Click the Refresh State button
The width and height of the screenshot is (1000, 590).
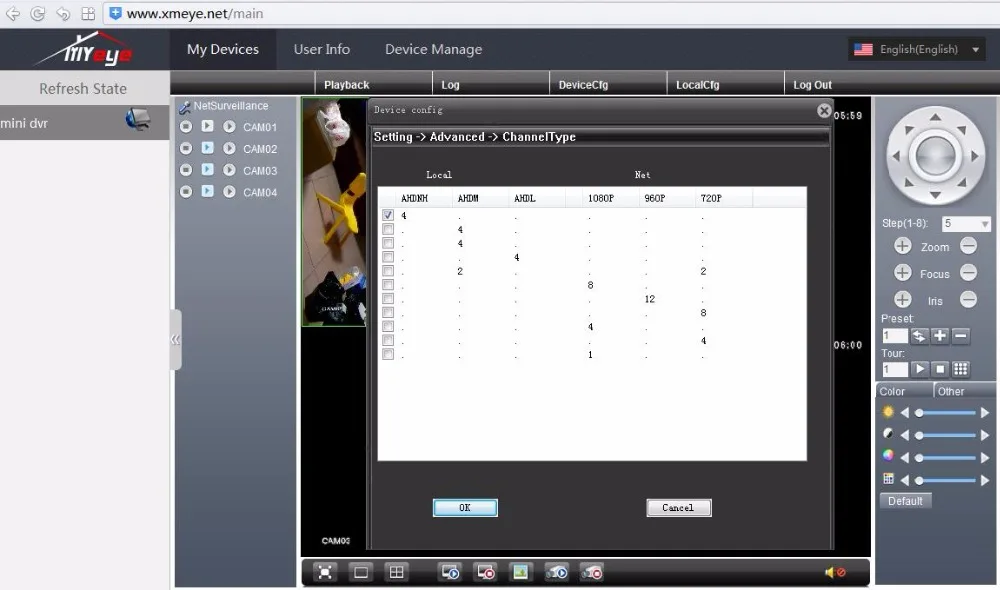point(84,88)
